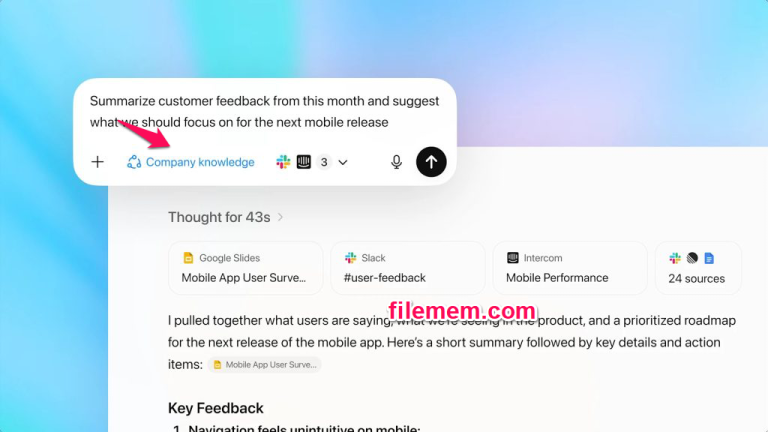This screenshot has width=768, height=432.
Task: Click the Intercom icon in prompt bar
Action: coord(304,162)
